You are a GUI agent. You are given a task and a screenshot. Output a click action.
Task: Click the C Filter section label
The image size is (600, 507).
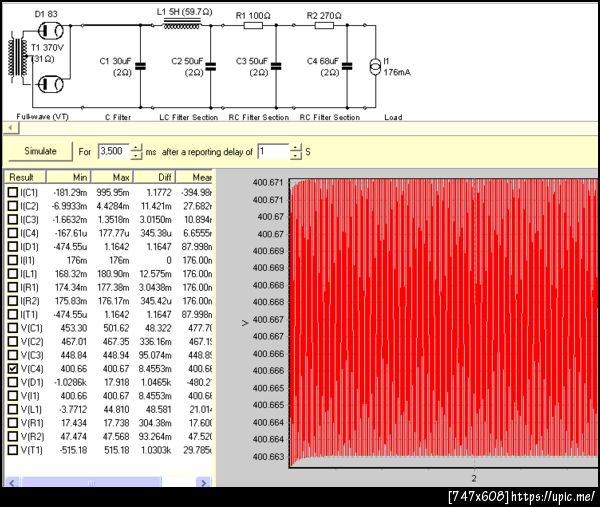[x=118, y=117]
